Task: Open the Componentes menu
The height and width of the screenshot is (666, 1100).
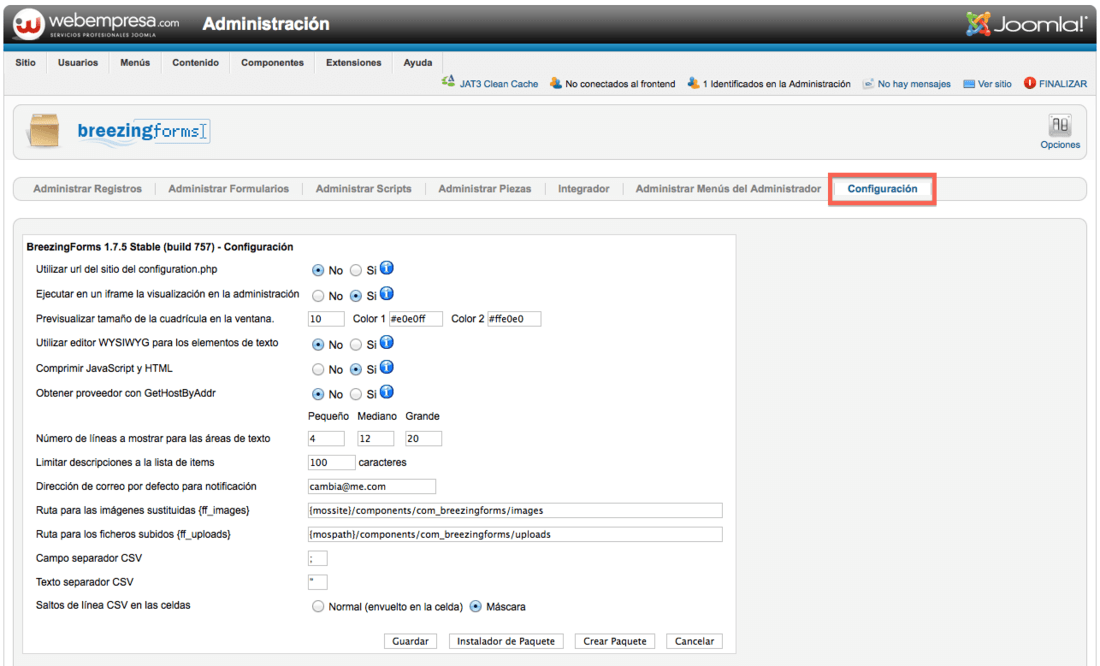Action: [272, 62]
